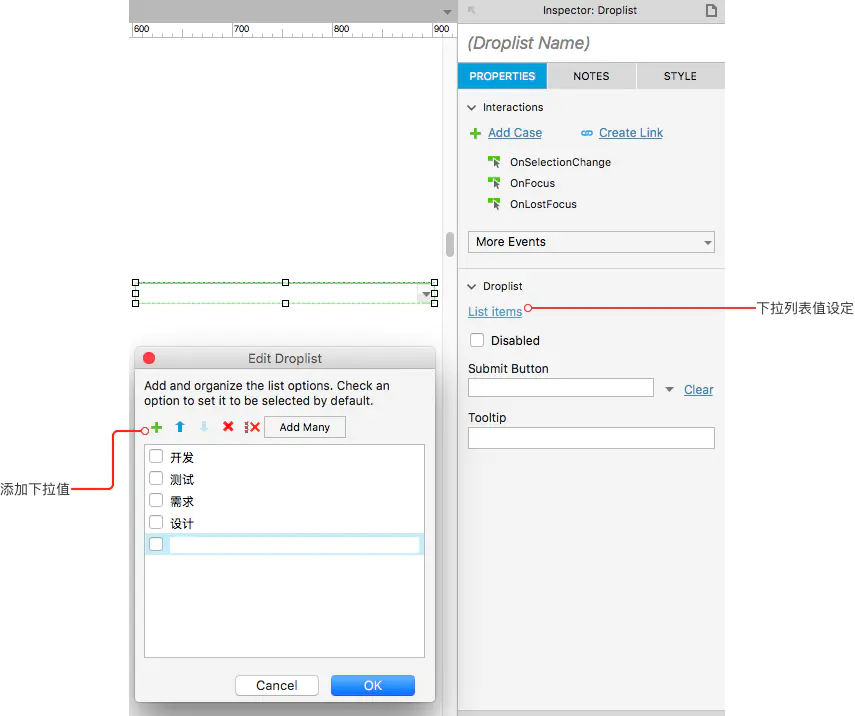Collapse the Interactions section
Image resolution: width=855 pixels, height=716 pixels.
472,107
